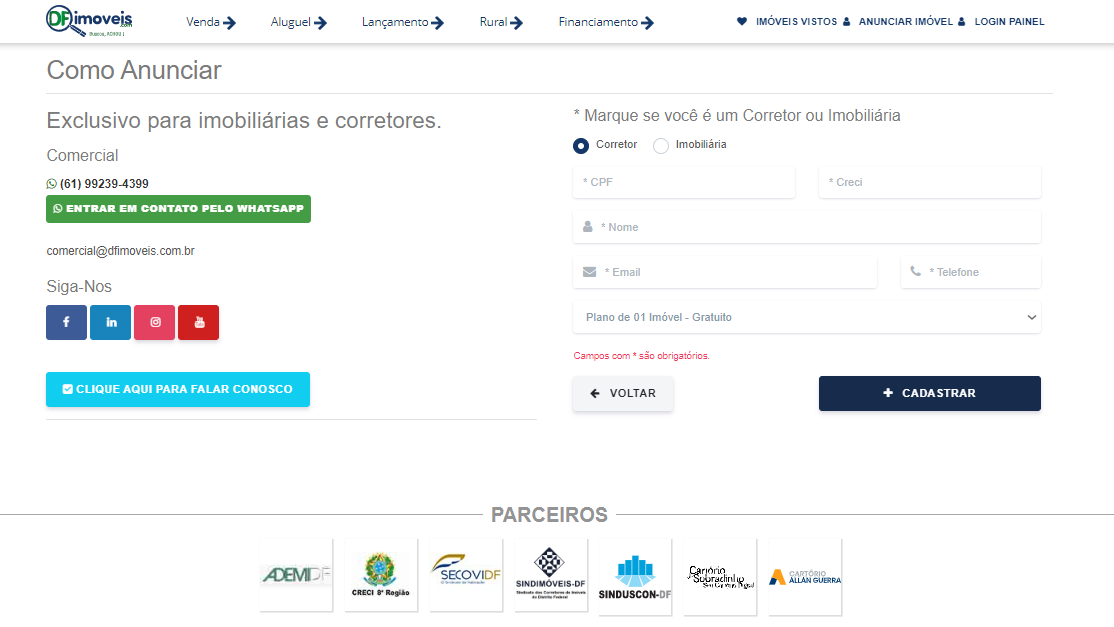Open the YouTube social icon
Image resolution: width=1114 pixels, height=627 pixels.
click(199, 322)
